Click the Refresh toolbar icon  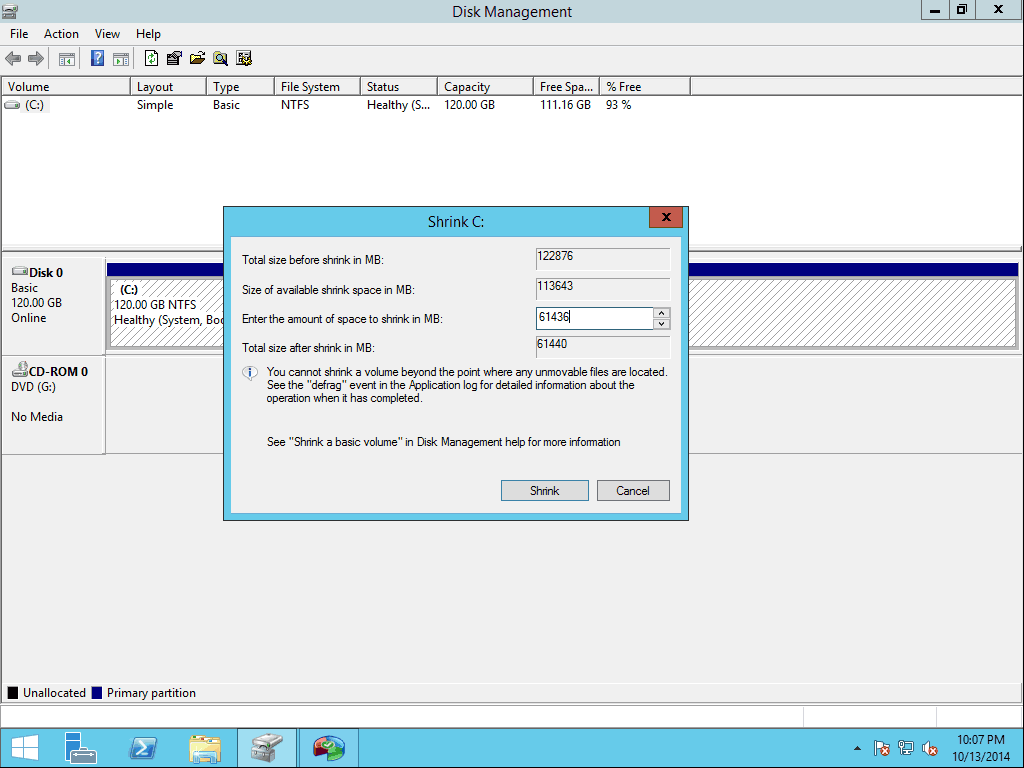pyautogui.click(x=151, y=58)
